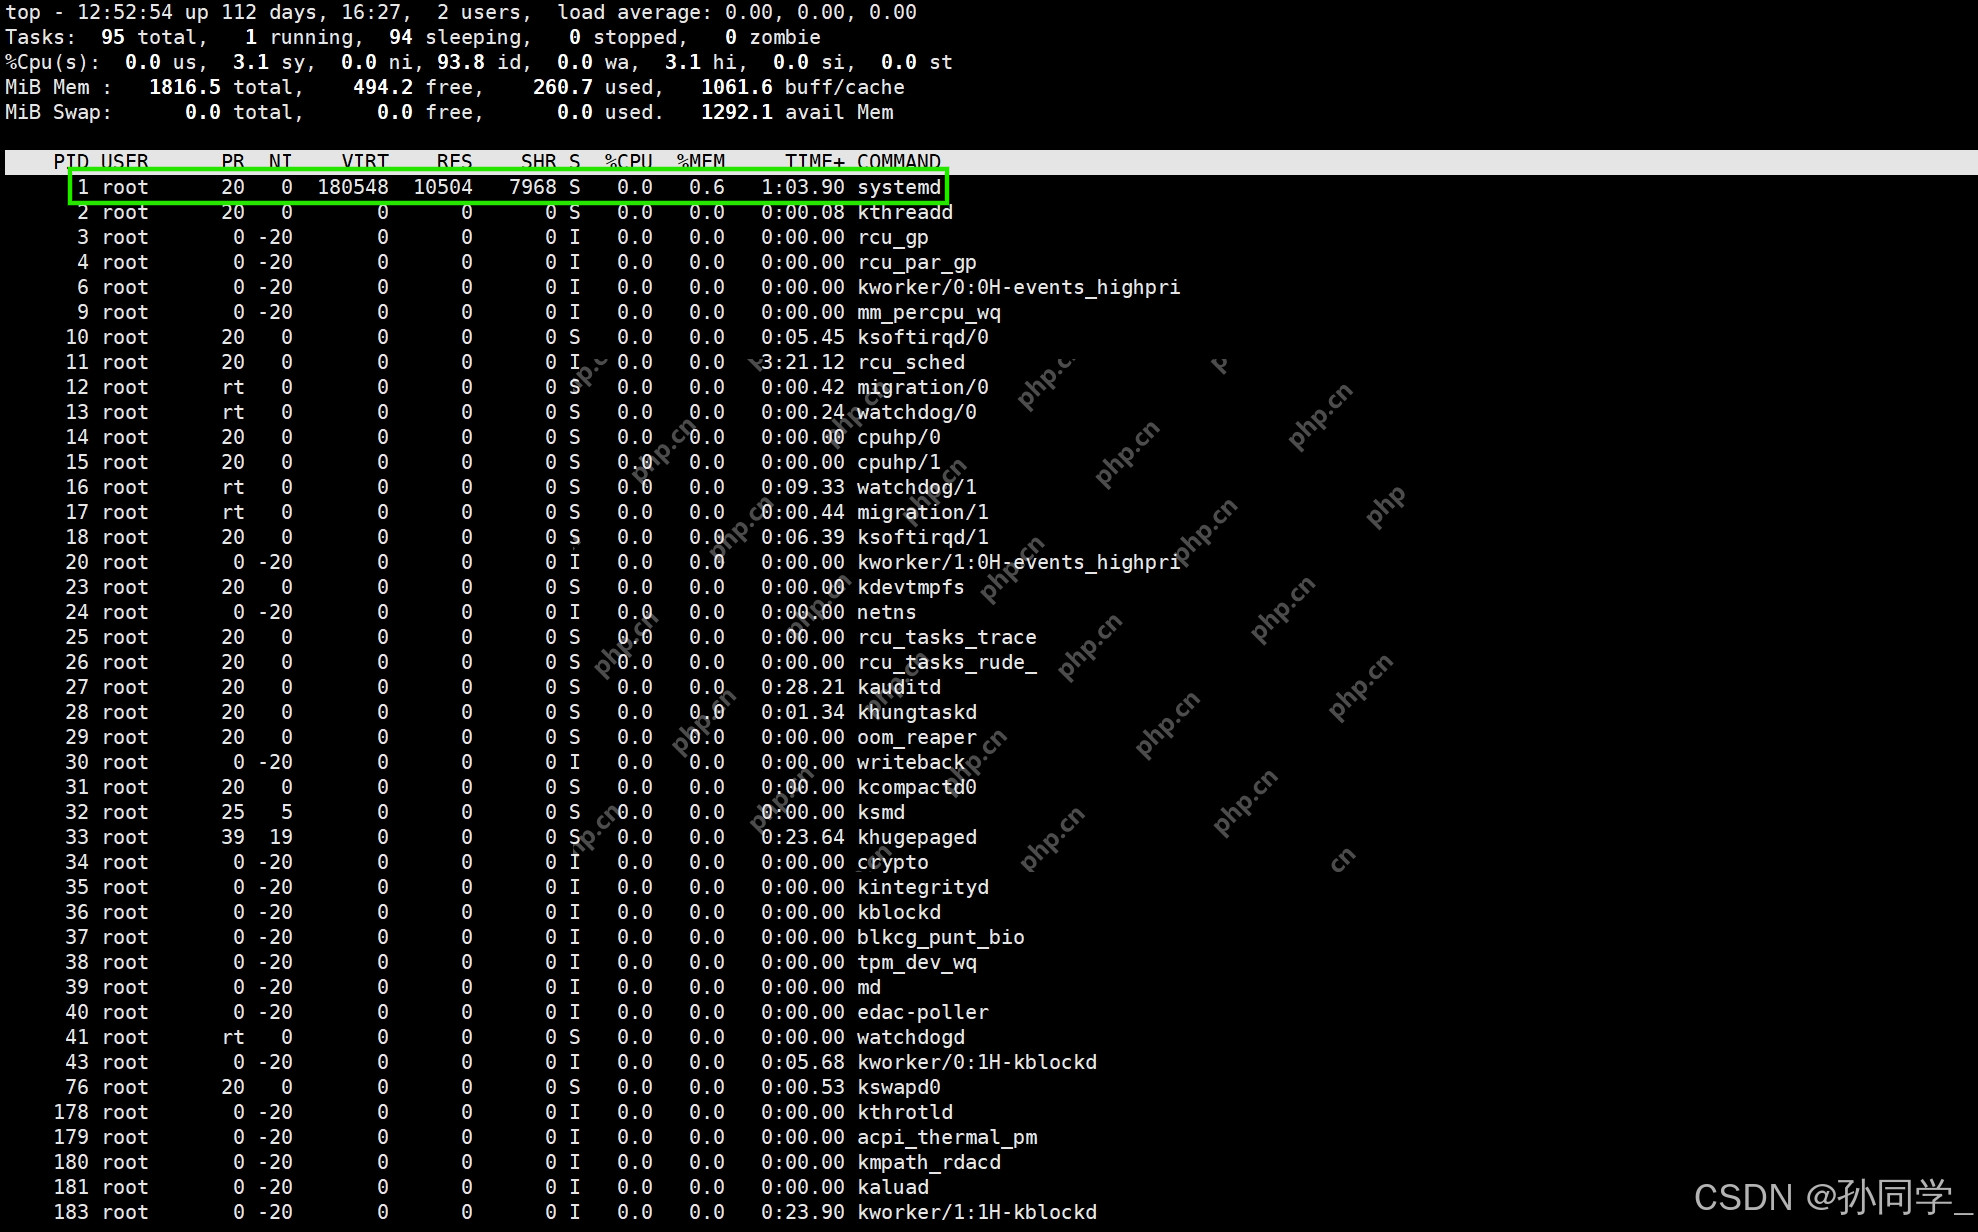Image resolution: width=1978 pixels, height=1232 pixels.
Task: Click the blkcg_punt_bio command
Action: pos(940,937)
